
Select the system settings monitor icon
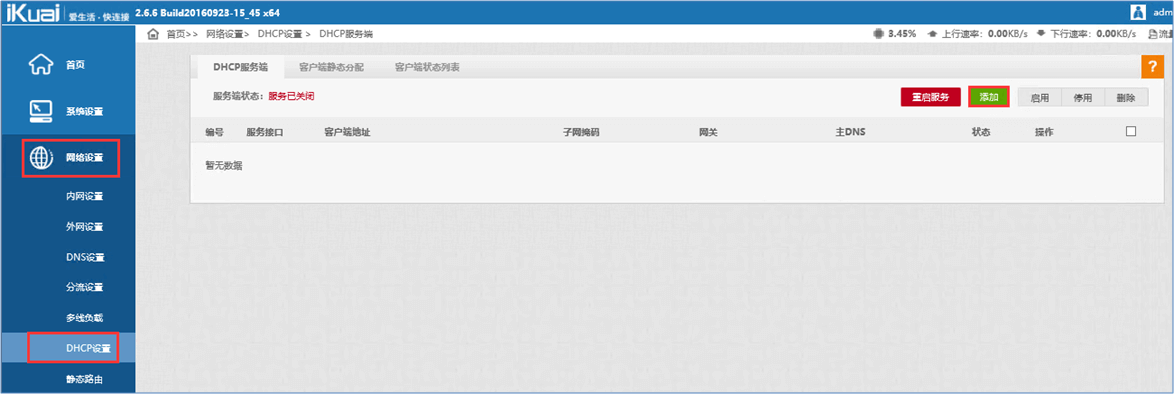tap(40, 111)
